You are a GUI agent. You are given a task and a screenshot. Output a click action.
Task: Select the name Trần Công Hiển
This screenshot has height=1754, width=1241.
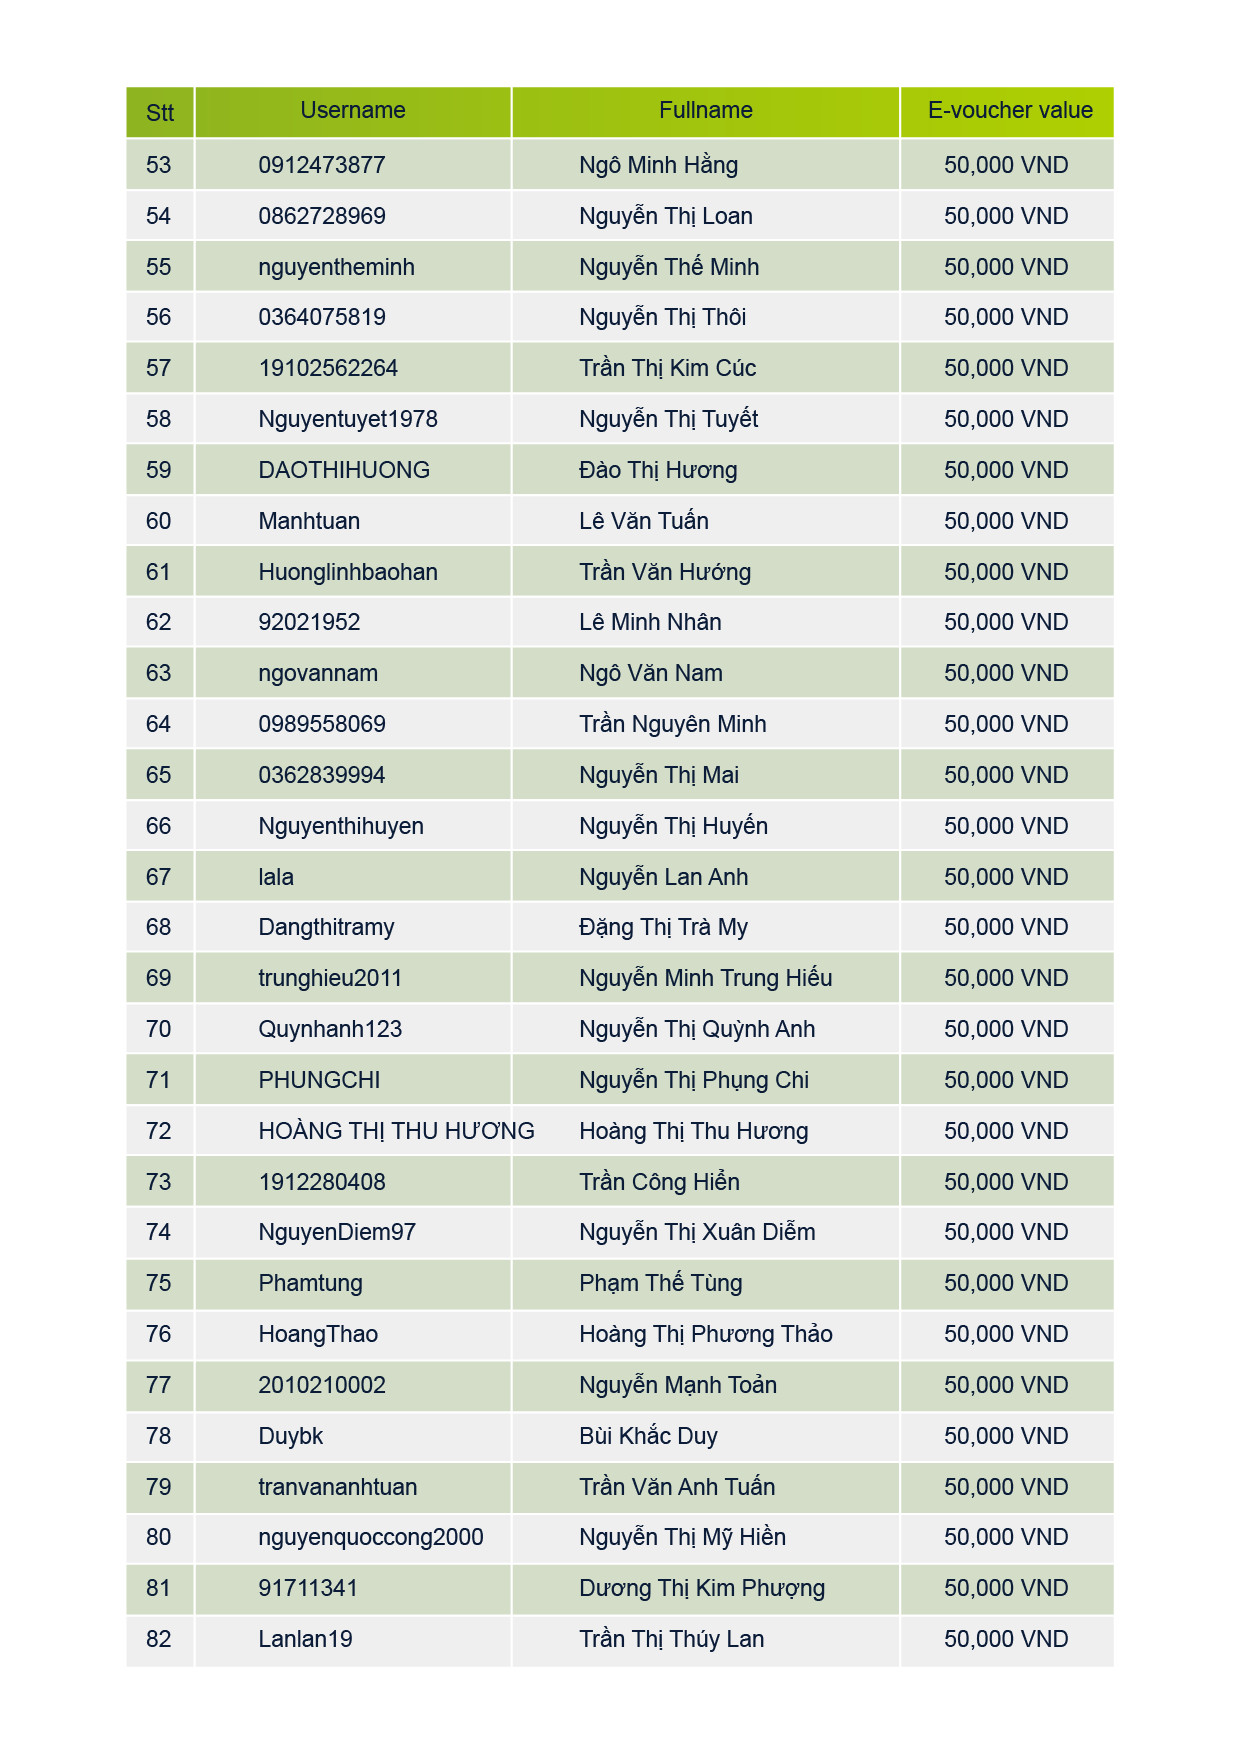[659, 1182]
